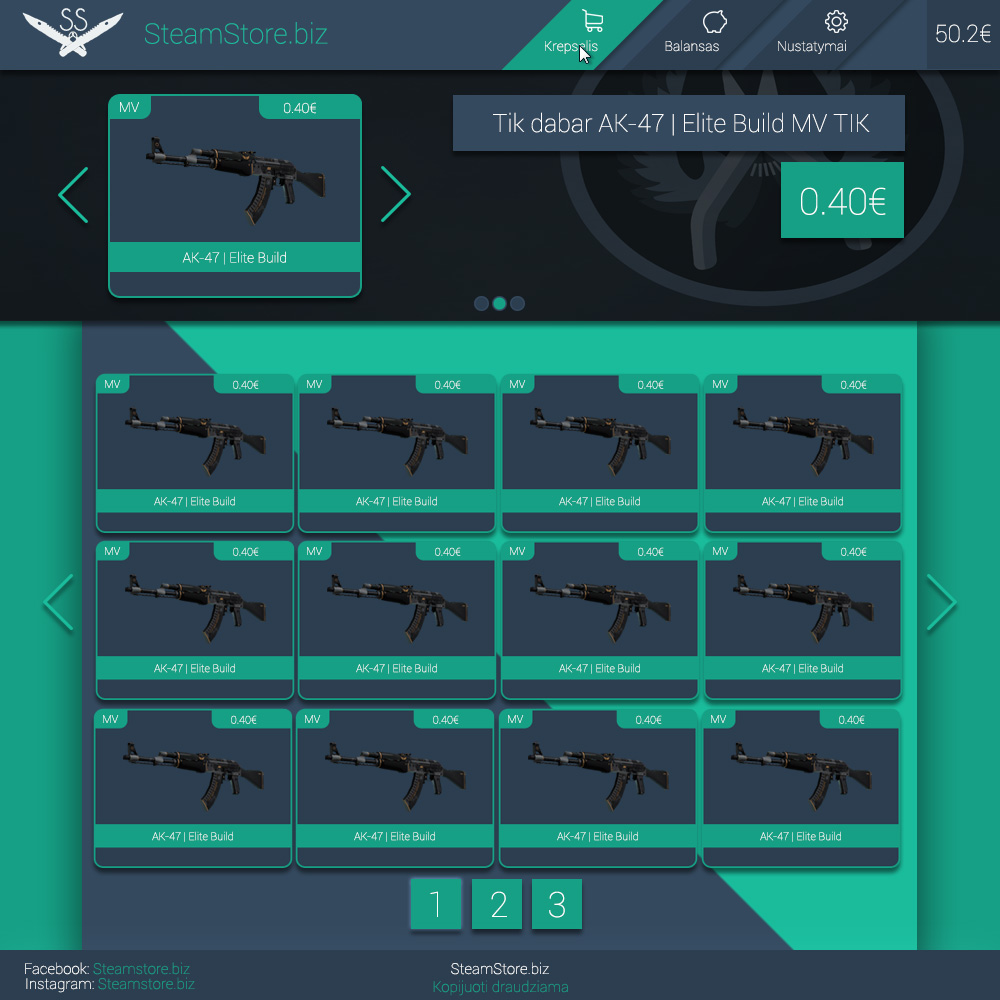1000x1000 pixels.
Task: Go to page 2 of the listings
Action: 497,904
